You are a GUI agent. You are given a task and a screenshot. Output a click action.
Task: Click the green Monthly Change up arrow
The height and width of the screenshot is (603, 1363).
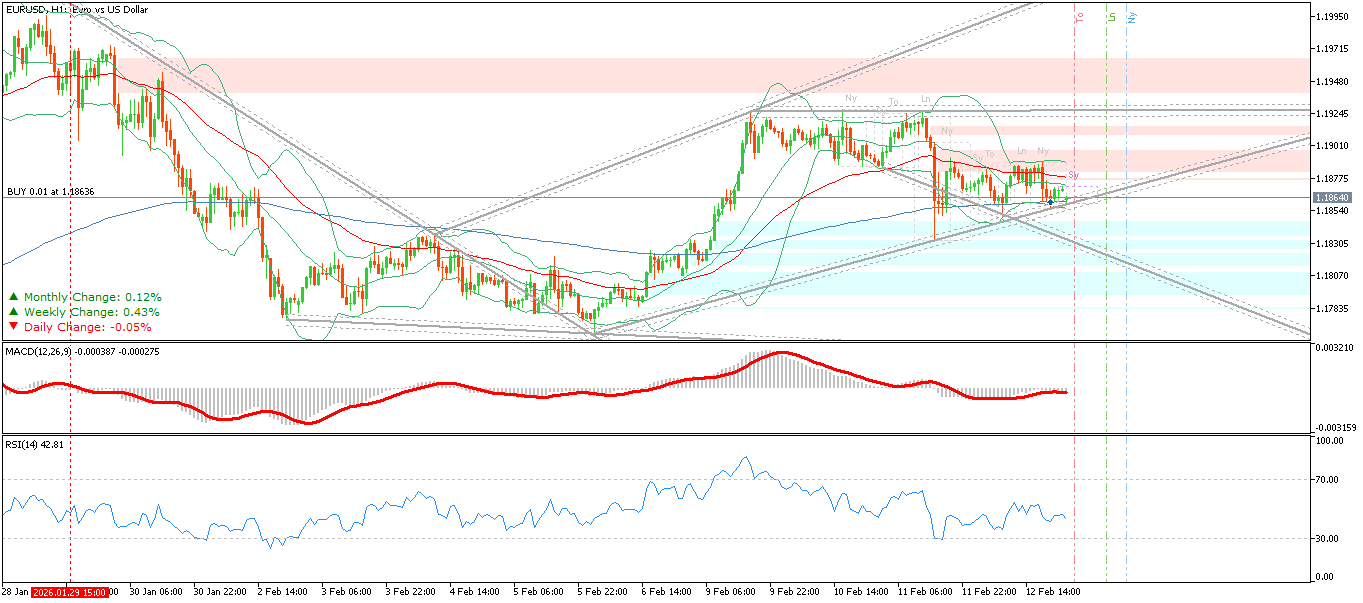13,297
